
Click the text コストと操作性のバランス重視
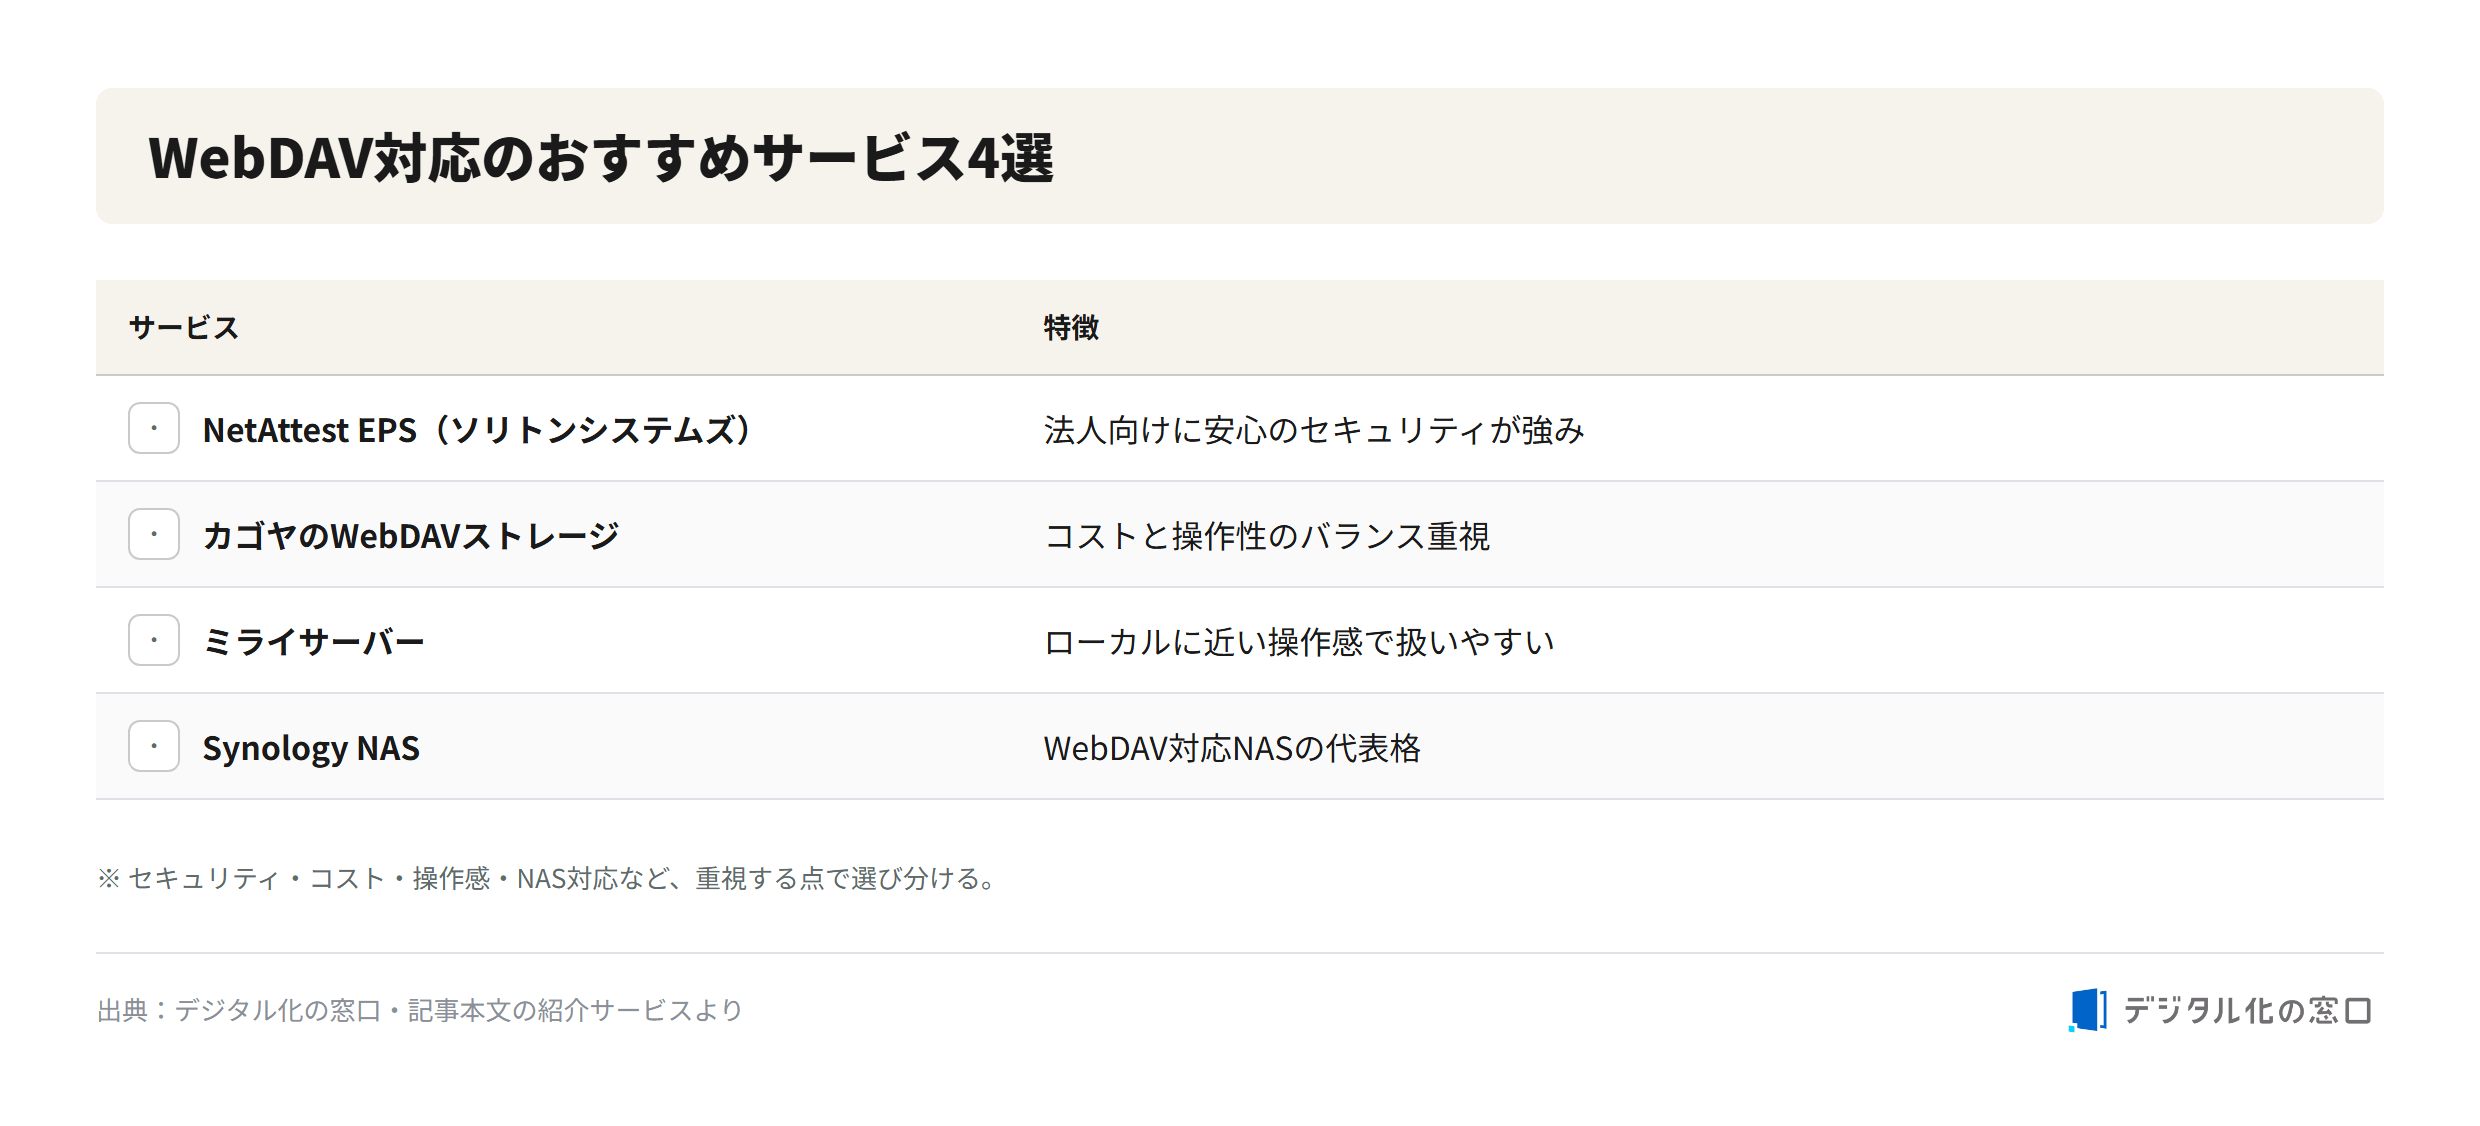tap(1267, 536)
